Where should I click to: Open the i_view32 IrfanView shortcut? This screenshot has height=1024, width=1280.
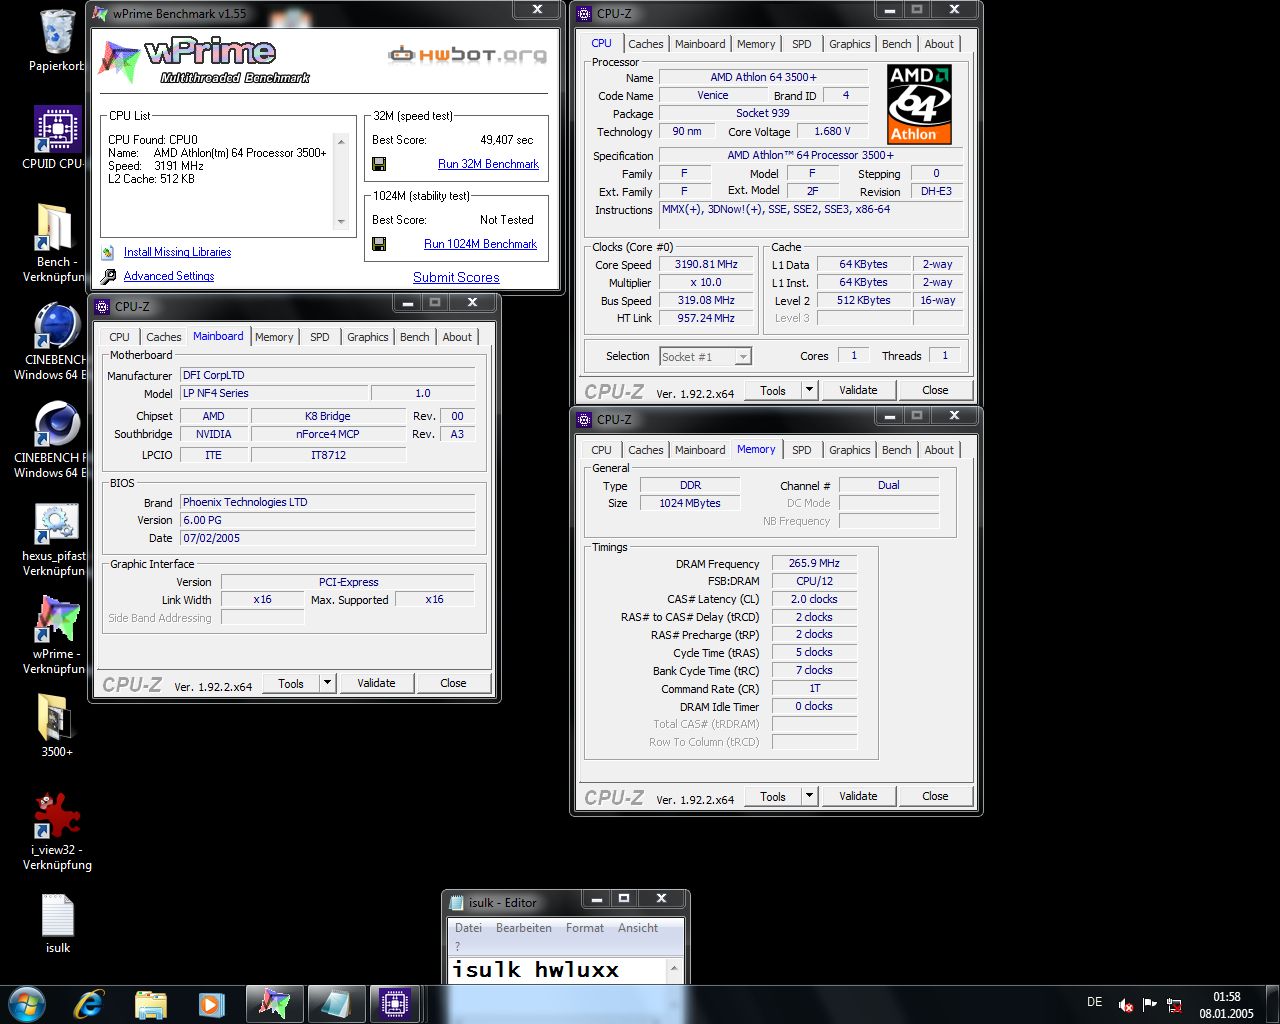[x=57, y=831]
